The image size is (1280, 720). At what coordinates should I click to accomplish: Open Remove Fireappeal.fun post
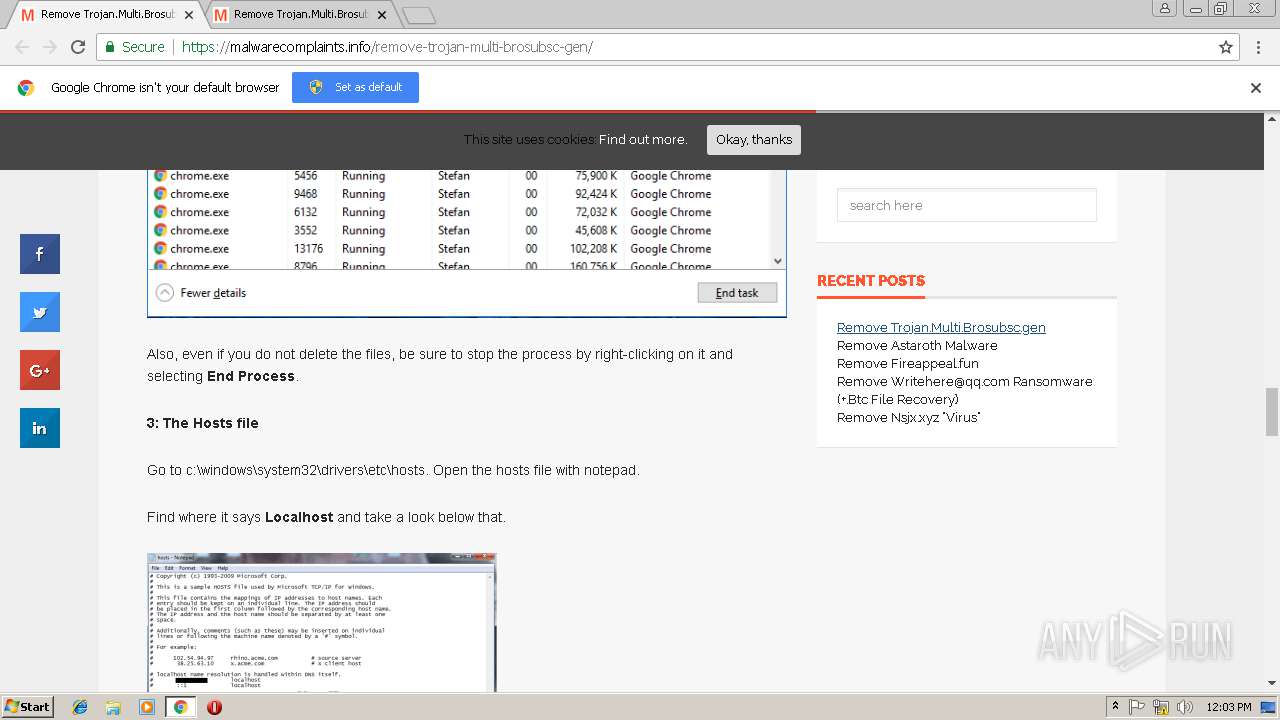908,363
